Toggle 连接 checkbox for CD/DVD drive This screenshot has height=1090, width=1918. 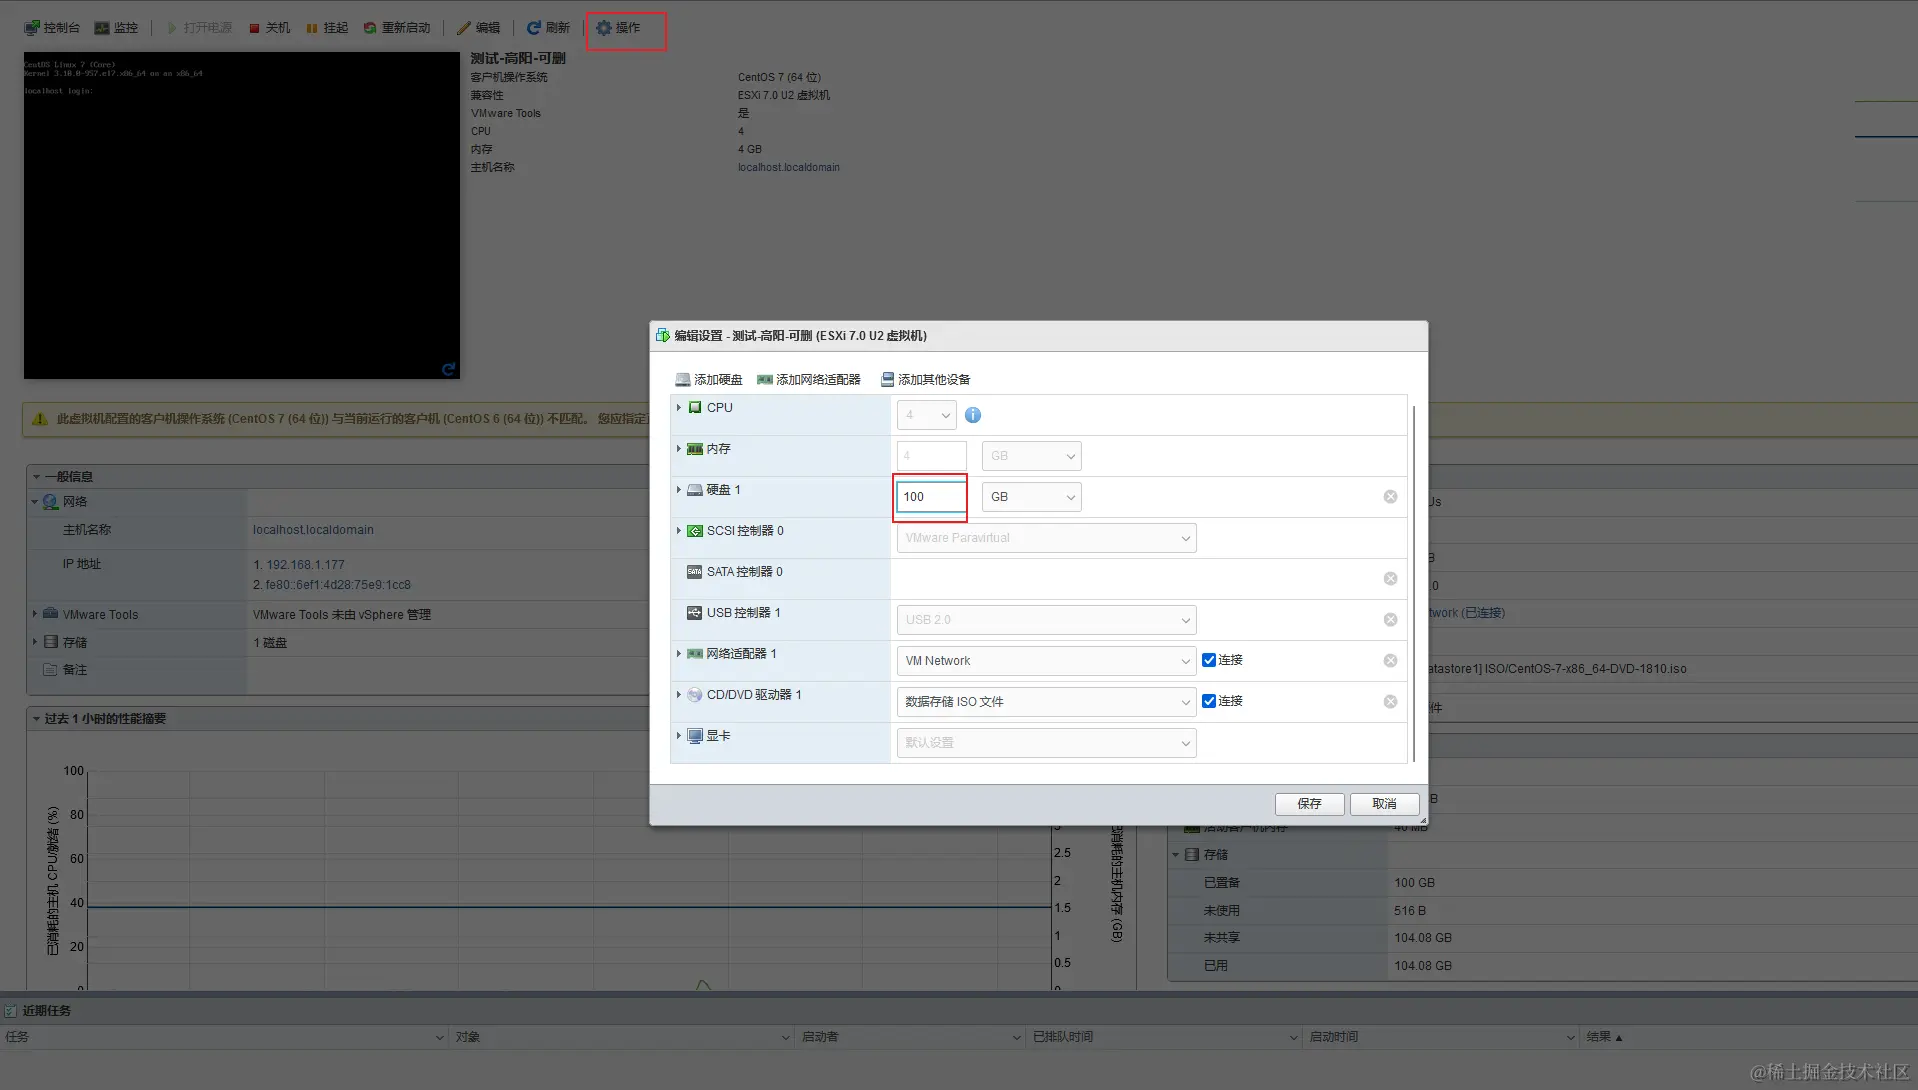click(x=1209, y=701)
